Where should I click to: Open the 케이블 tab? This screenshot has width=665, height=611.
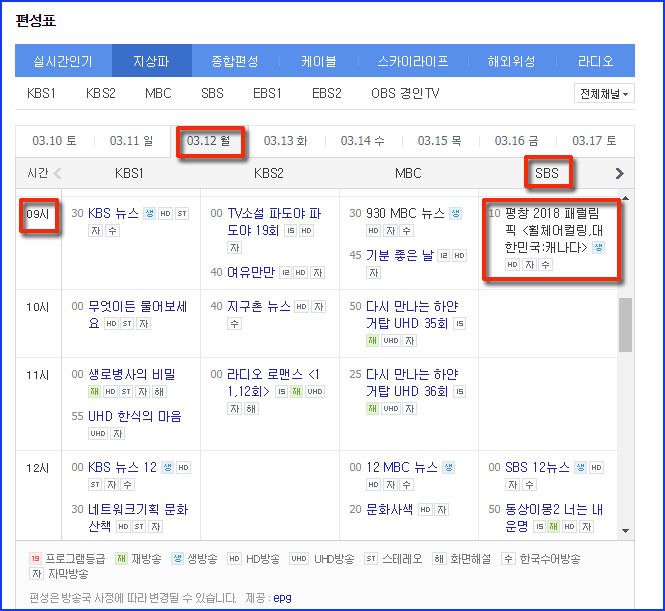tap(319, 61)
